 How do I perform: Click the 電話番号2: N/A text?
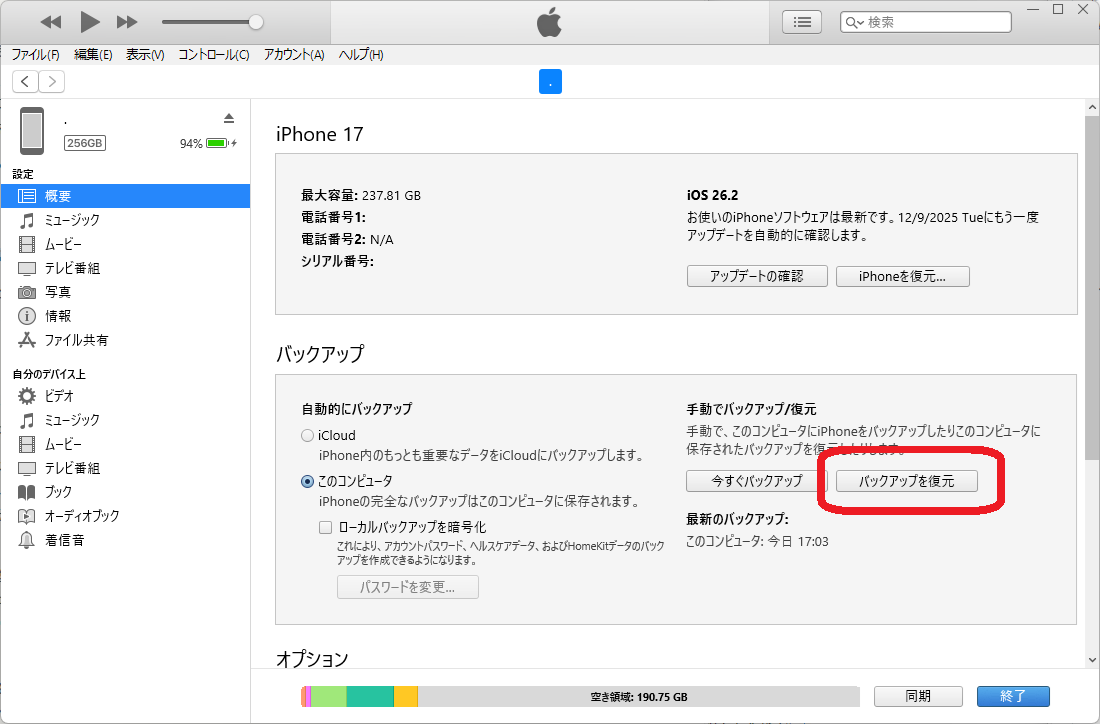(x=347, y=240)
